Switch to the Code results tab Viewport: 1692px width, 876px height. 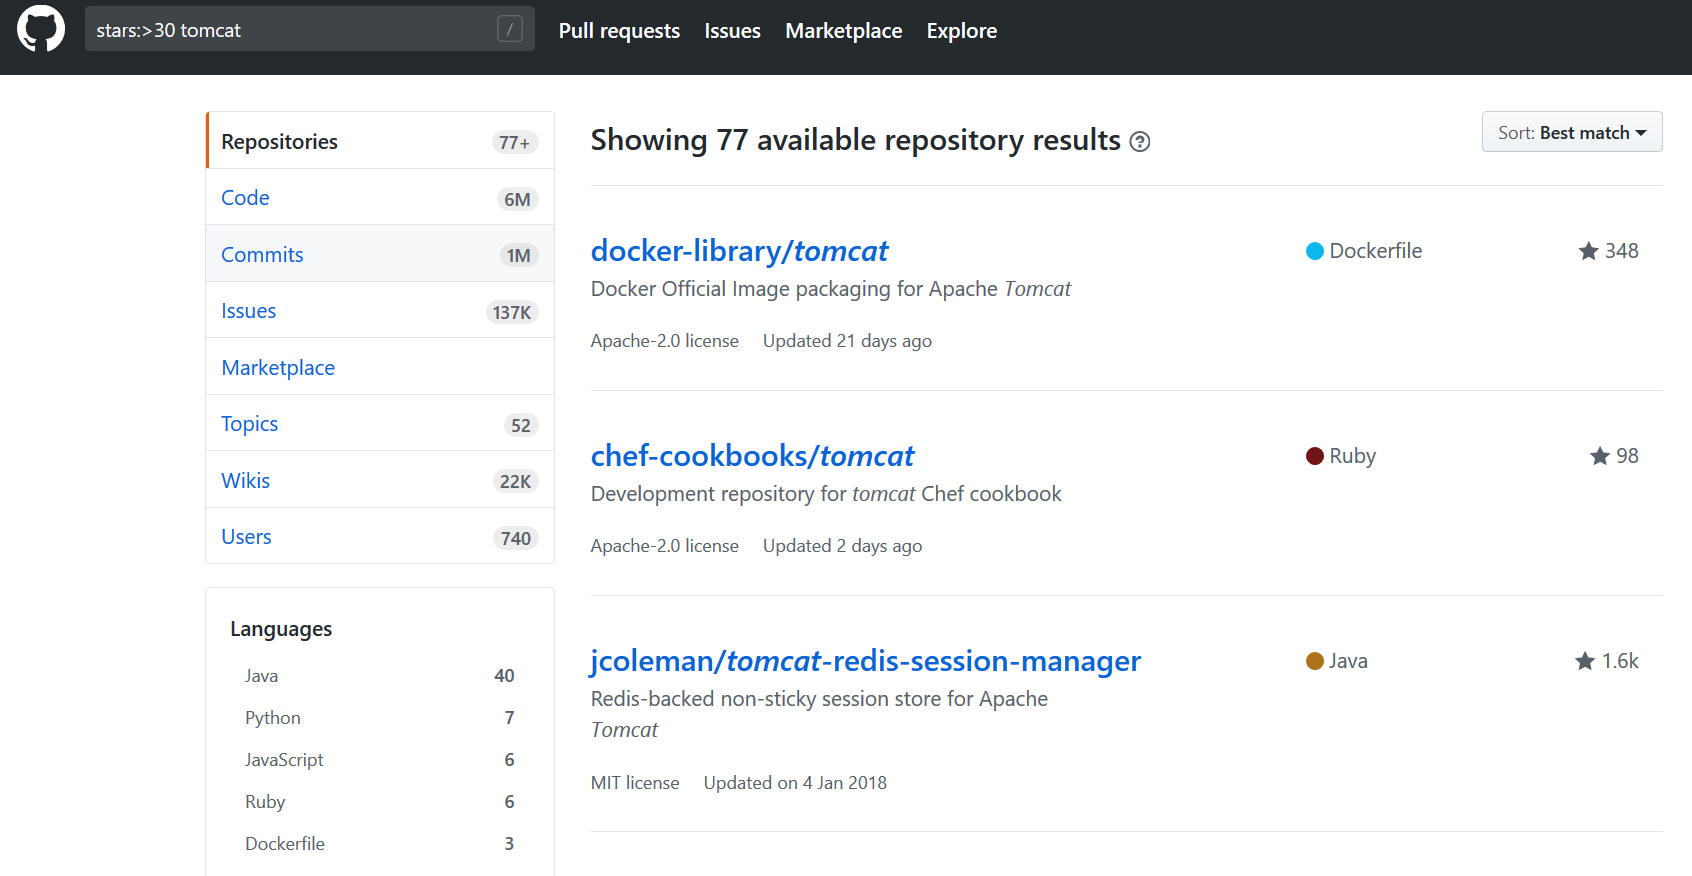coord(245,198)
